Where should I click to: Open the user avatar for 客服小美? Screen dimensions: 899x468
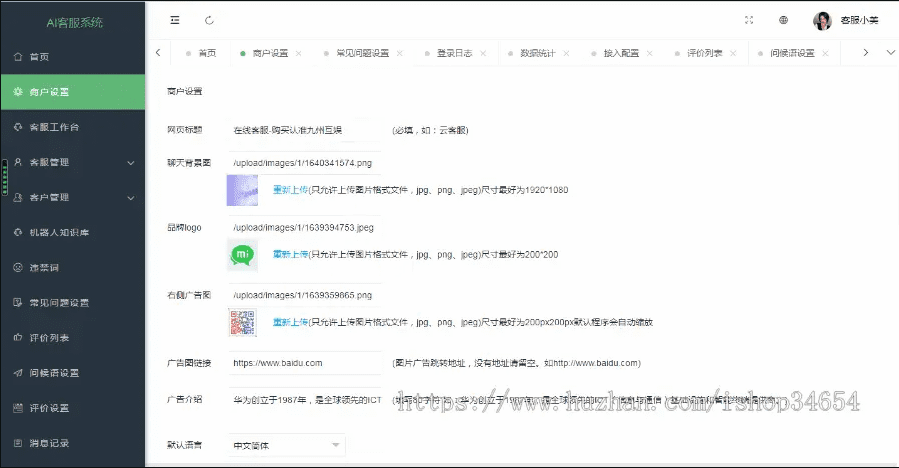(822, 20)
